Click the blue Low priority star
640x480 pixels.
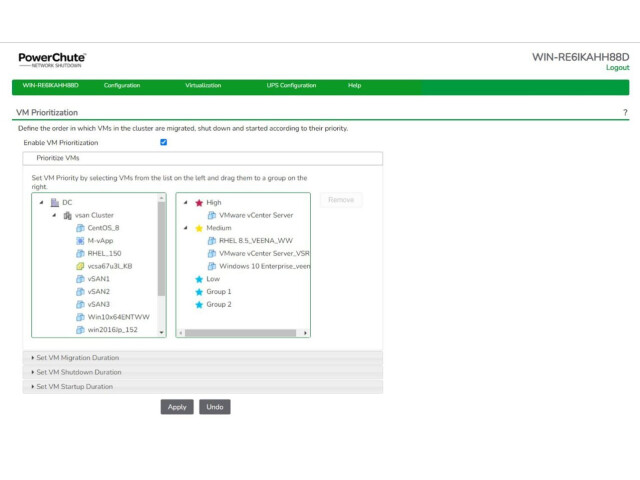click(x=199, y=279)
